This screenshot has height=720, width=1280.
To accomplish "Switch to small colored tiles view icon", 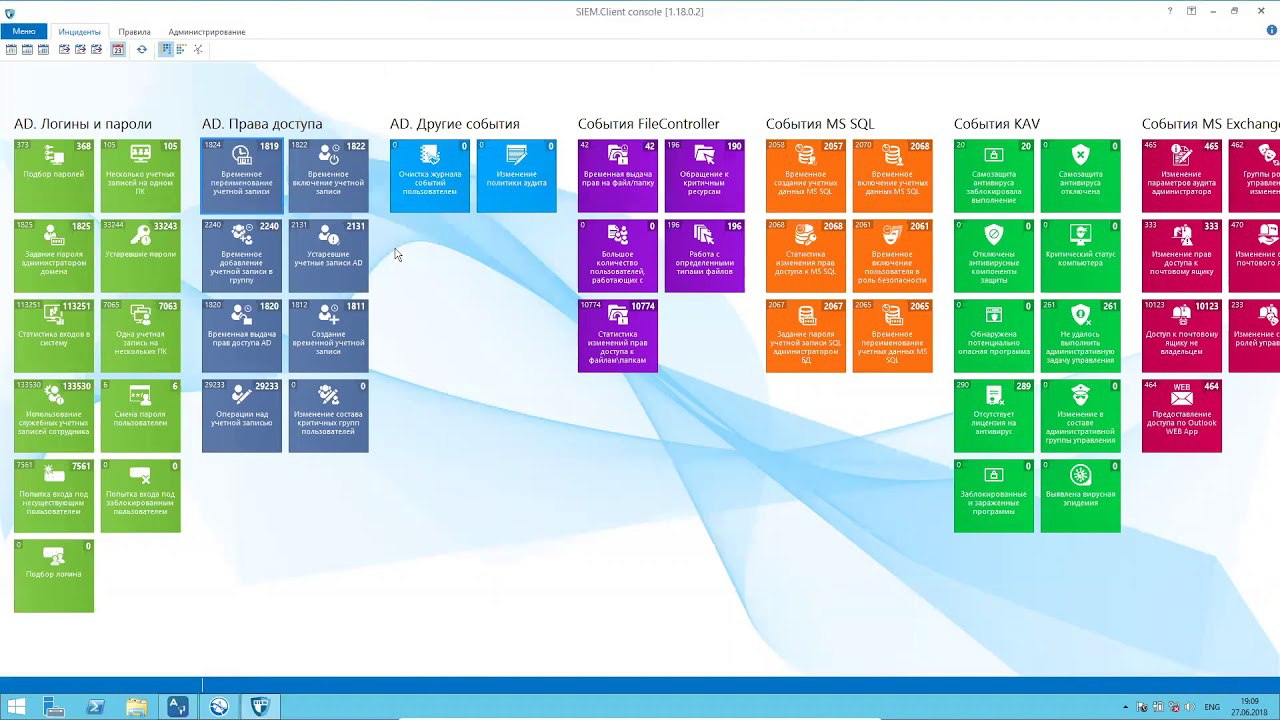I will [x=181, y=49].
